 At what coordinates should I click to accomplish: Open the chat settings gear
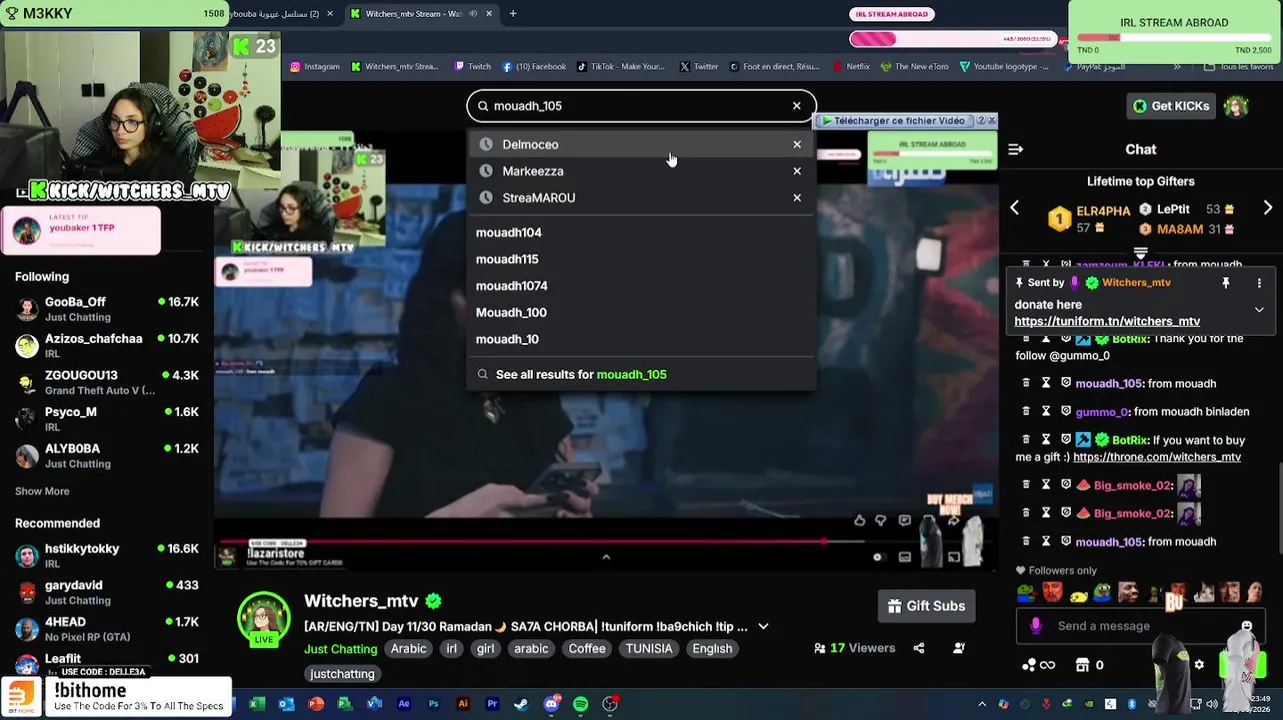1199,665
